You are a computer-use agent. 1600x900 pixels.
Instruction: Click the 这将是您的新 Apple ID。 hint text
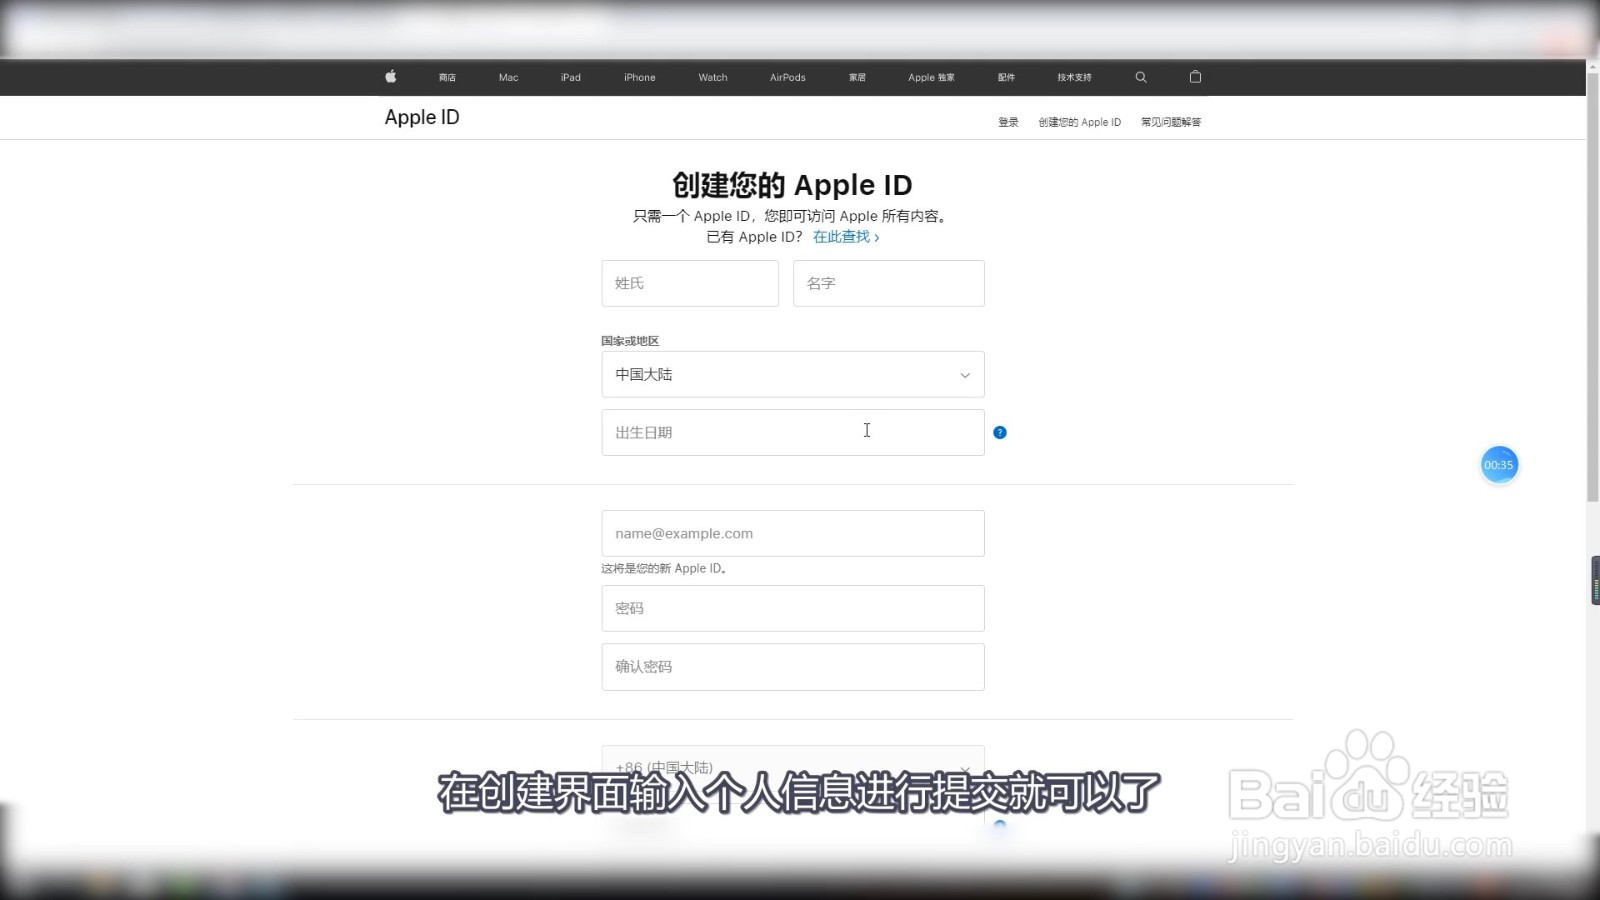click(x=664, y=568)
